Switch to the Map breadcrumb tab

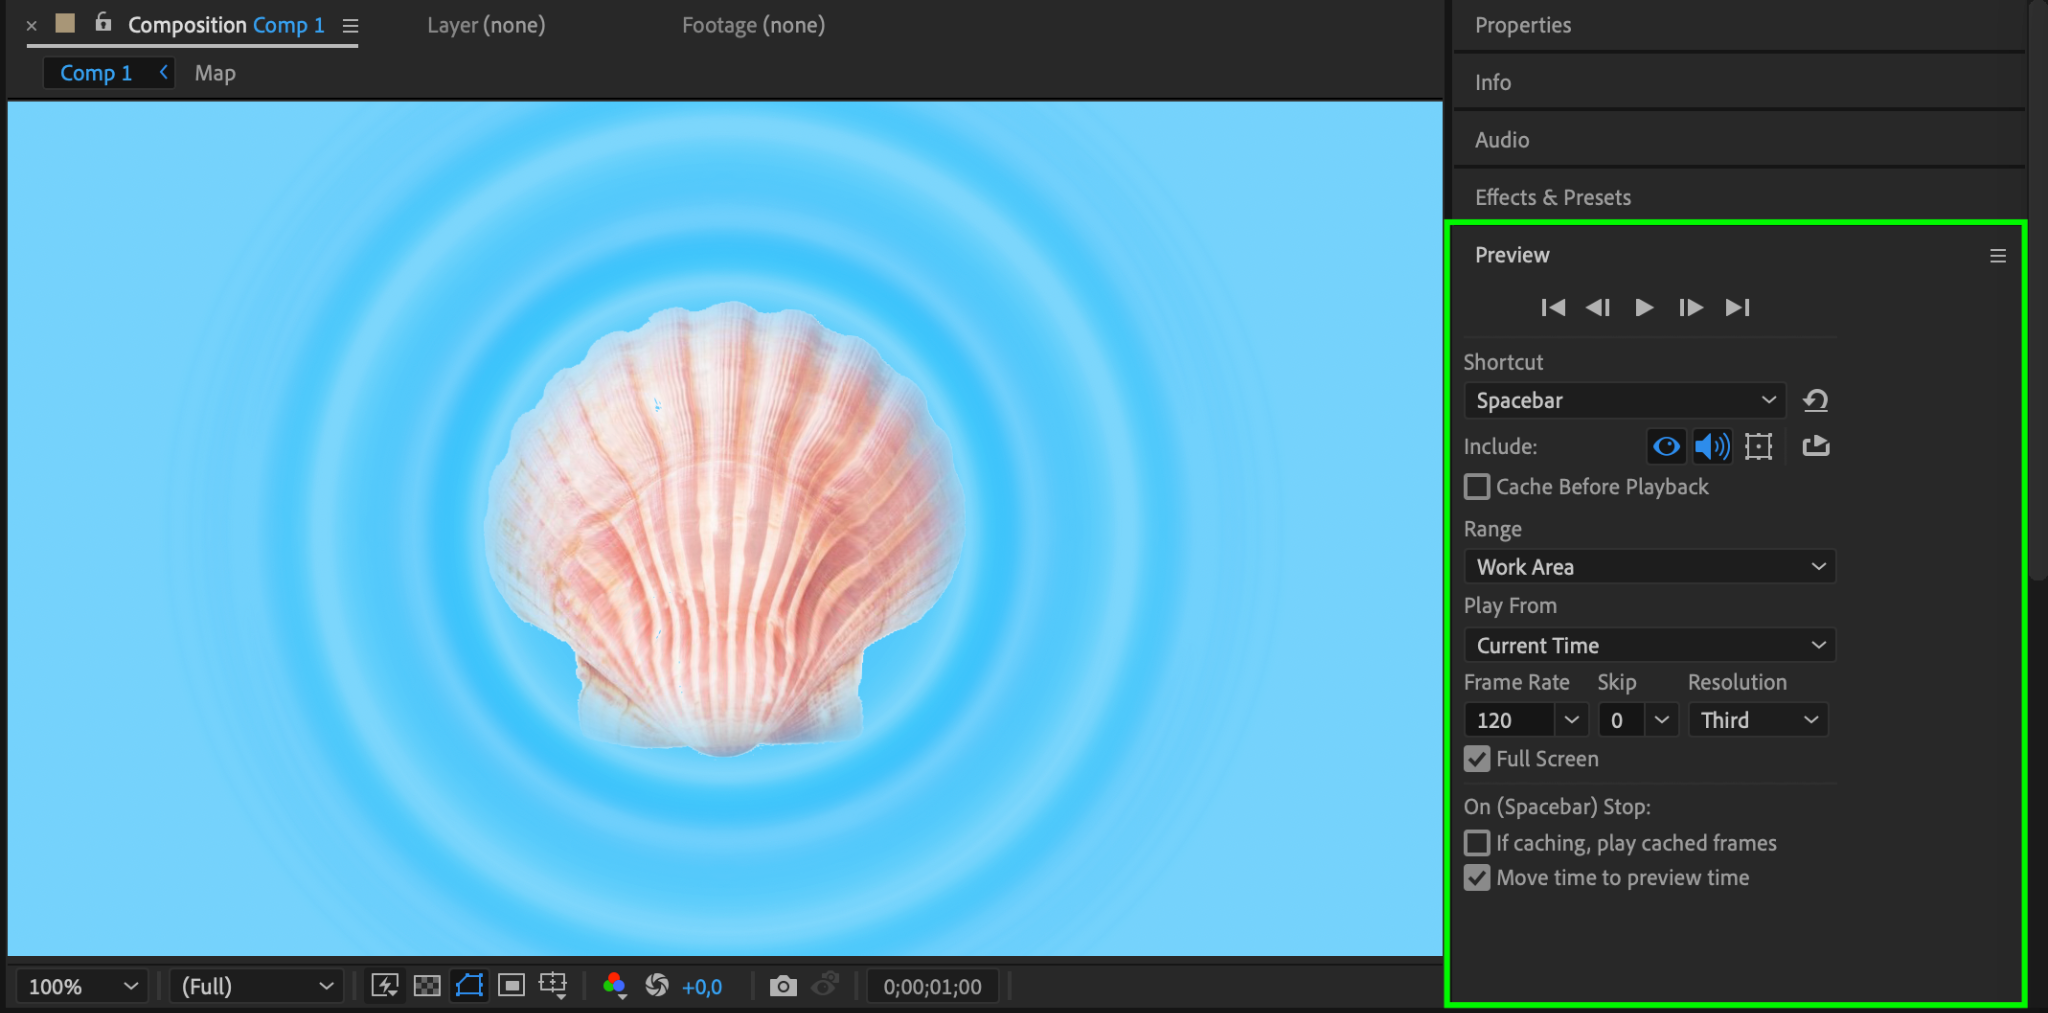pos(215,73)
